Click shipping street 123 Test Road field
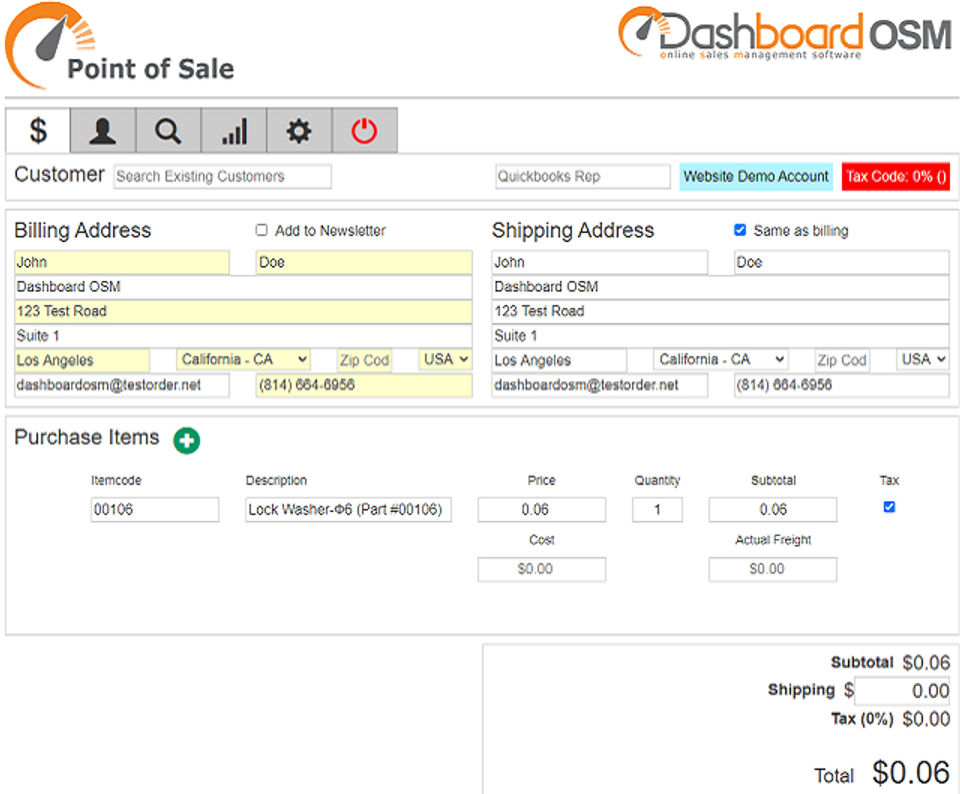The height and width of the screenshot is (794, 960). (x=721, y=311)
